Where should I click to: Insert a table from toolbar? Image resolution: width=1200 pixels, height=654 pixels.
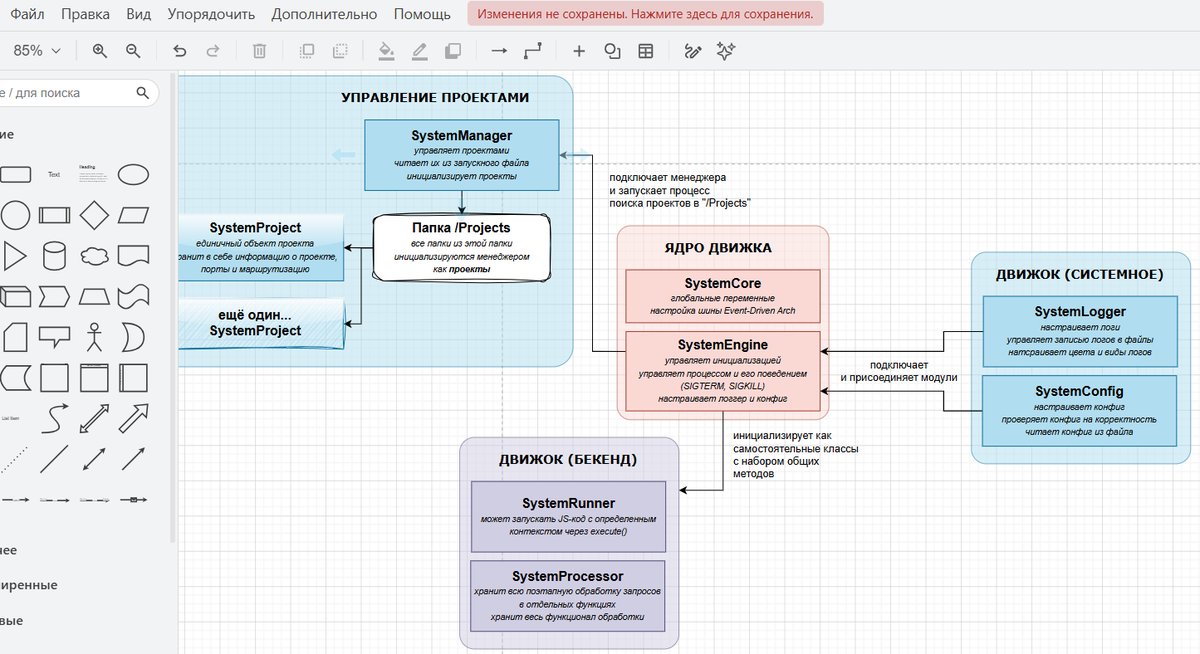646,51
